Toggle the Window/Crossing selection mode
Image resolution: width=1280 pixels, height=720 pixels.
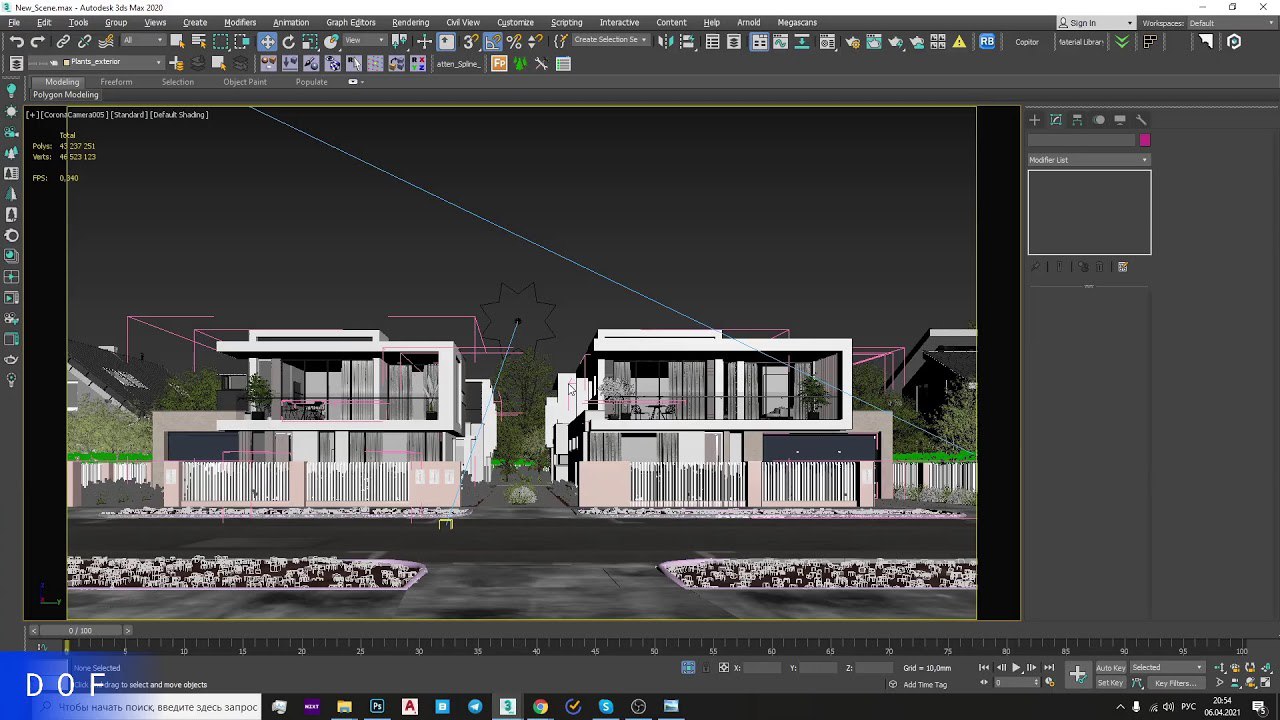[x=242, y=41]
